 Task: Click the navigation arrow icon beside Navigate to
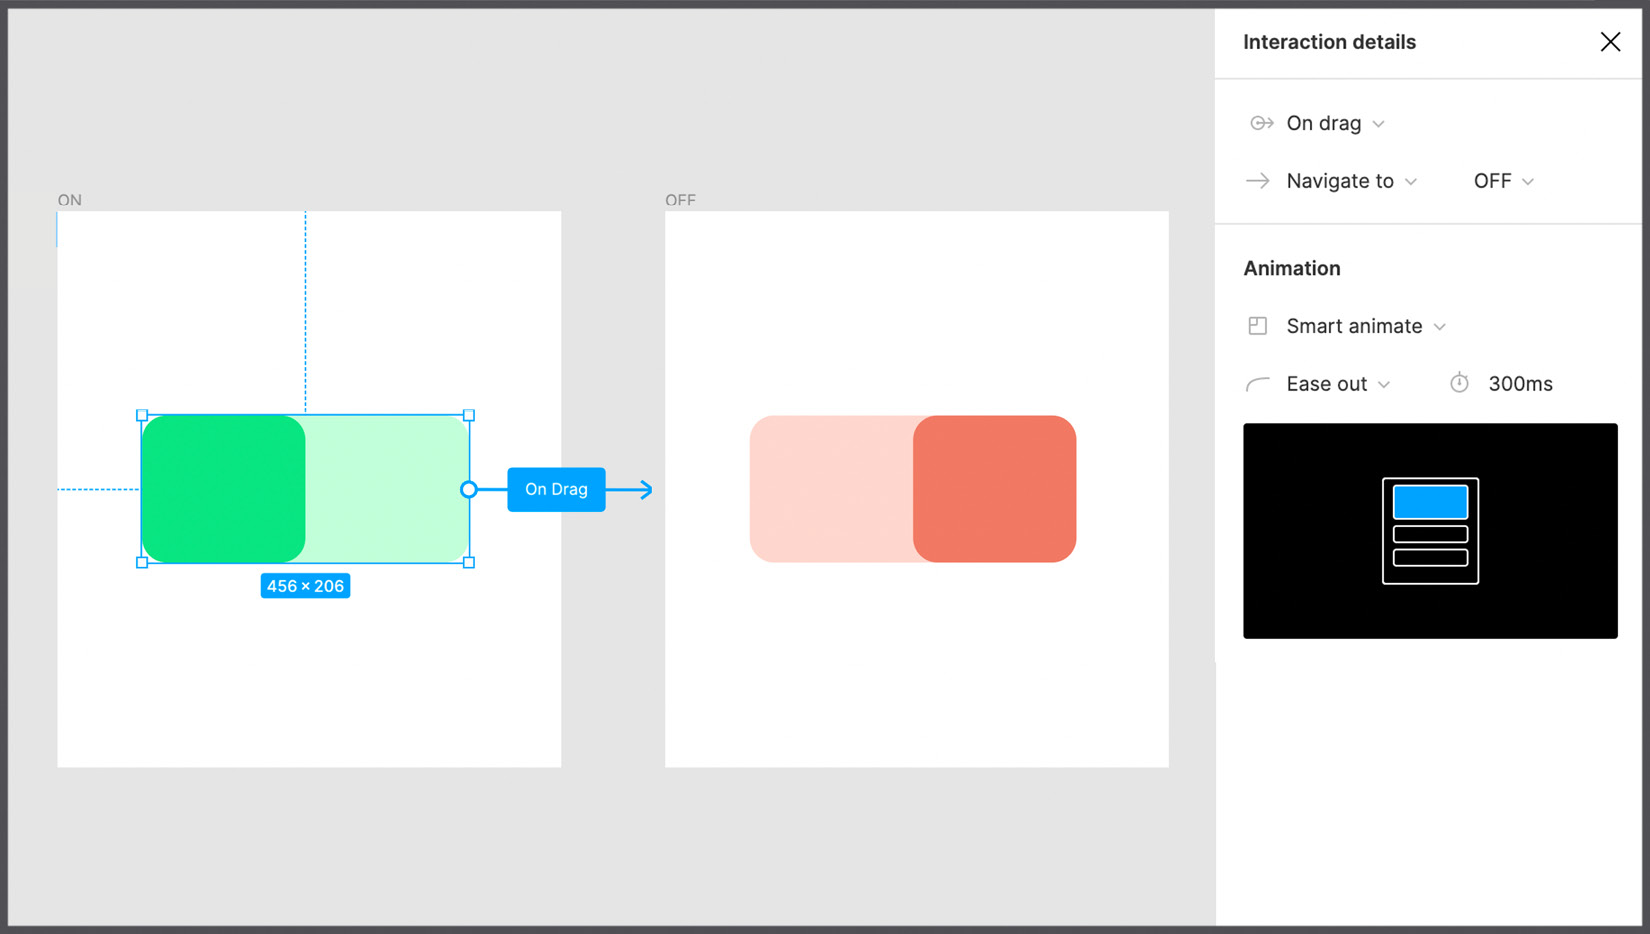coord(1258,180)
